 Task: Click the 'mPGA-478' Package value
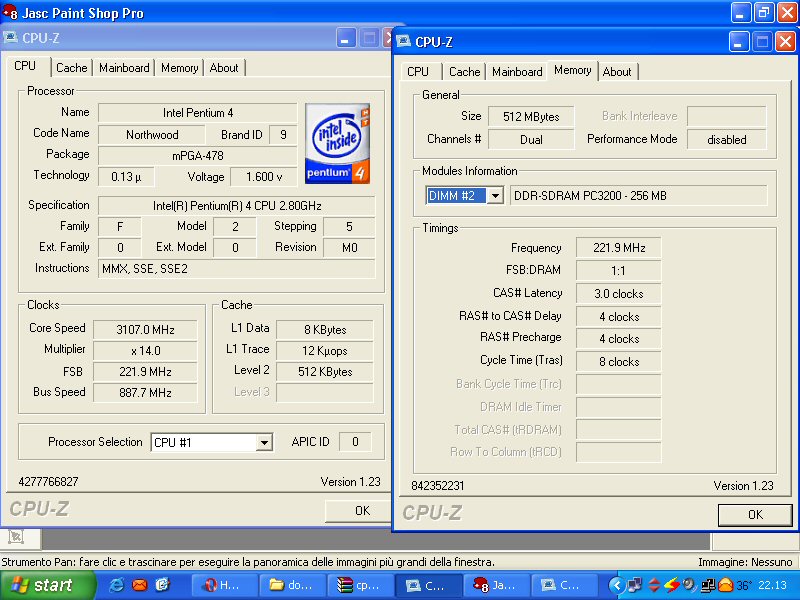pos(197,156)
